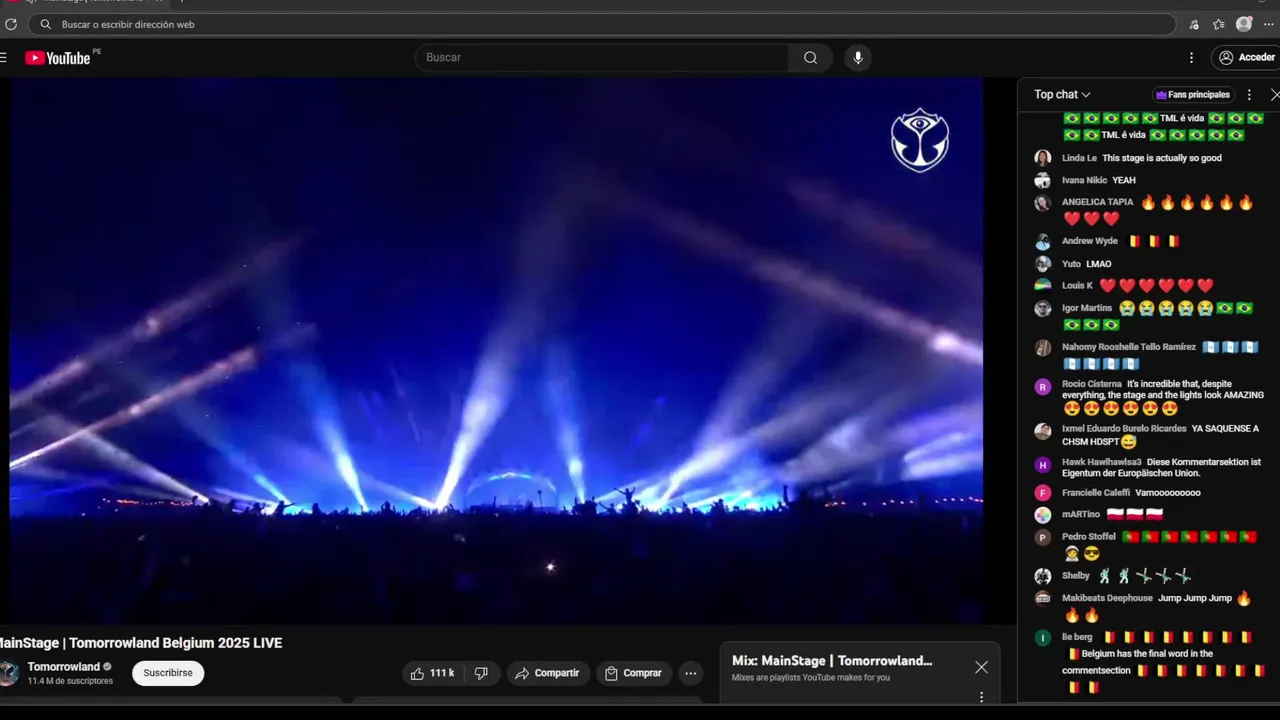Click the Fans principales badge button
Image resolution: width=1280 pixels, height=720 pixels.
point(1193,95)
